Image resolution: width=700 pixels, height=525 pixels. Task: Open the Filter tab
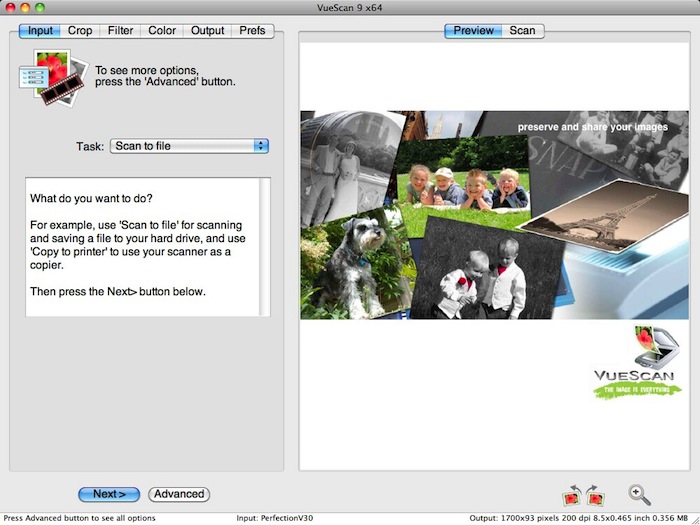[x=120, y=31]
